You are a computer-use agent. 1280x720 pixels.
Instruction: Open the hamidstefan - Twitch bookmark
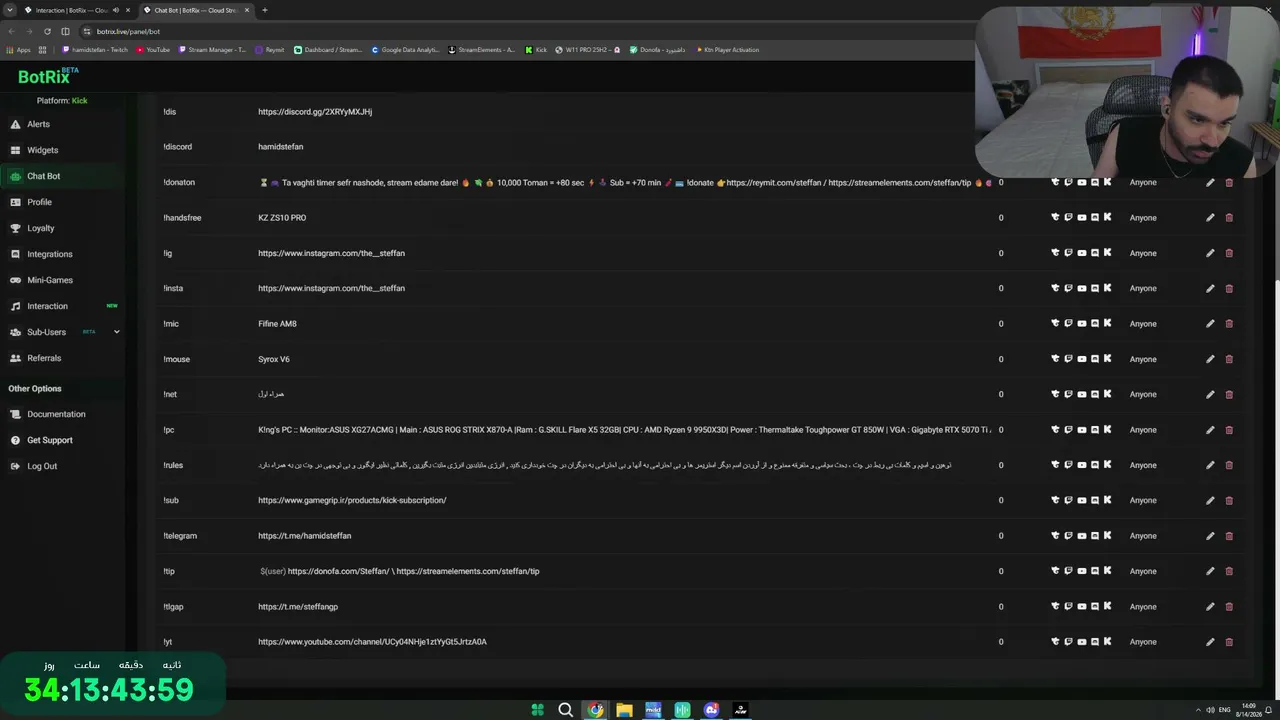click(x=96, y=50)
